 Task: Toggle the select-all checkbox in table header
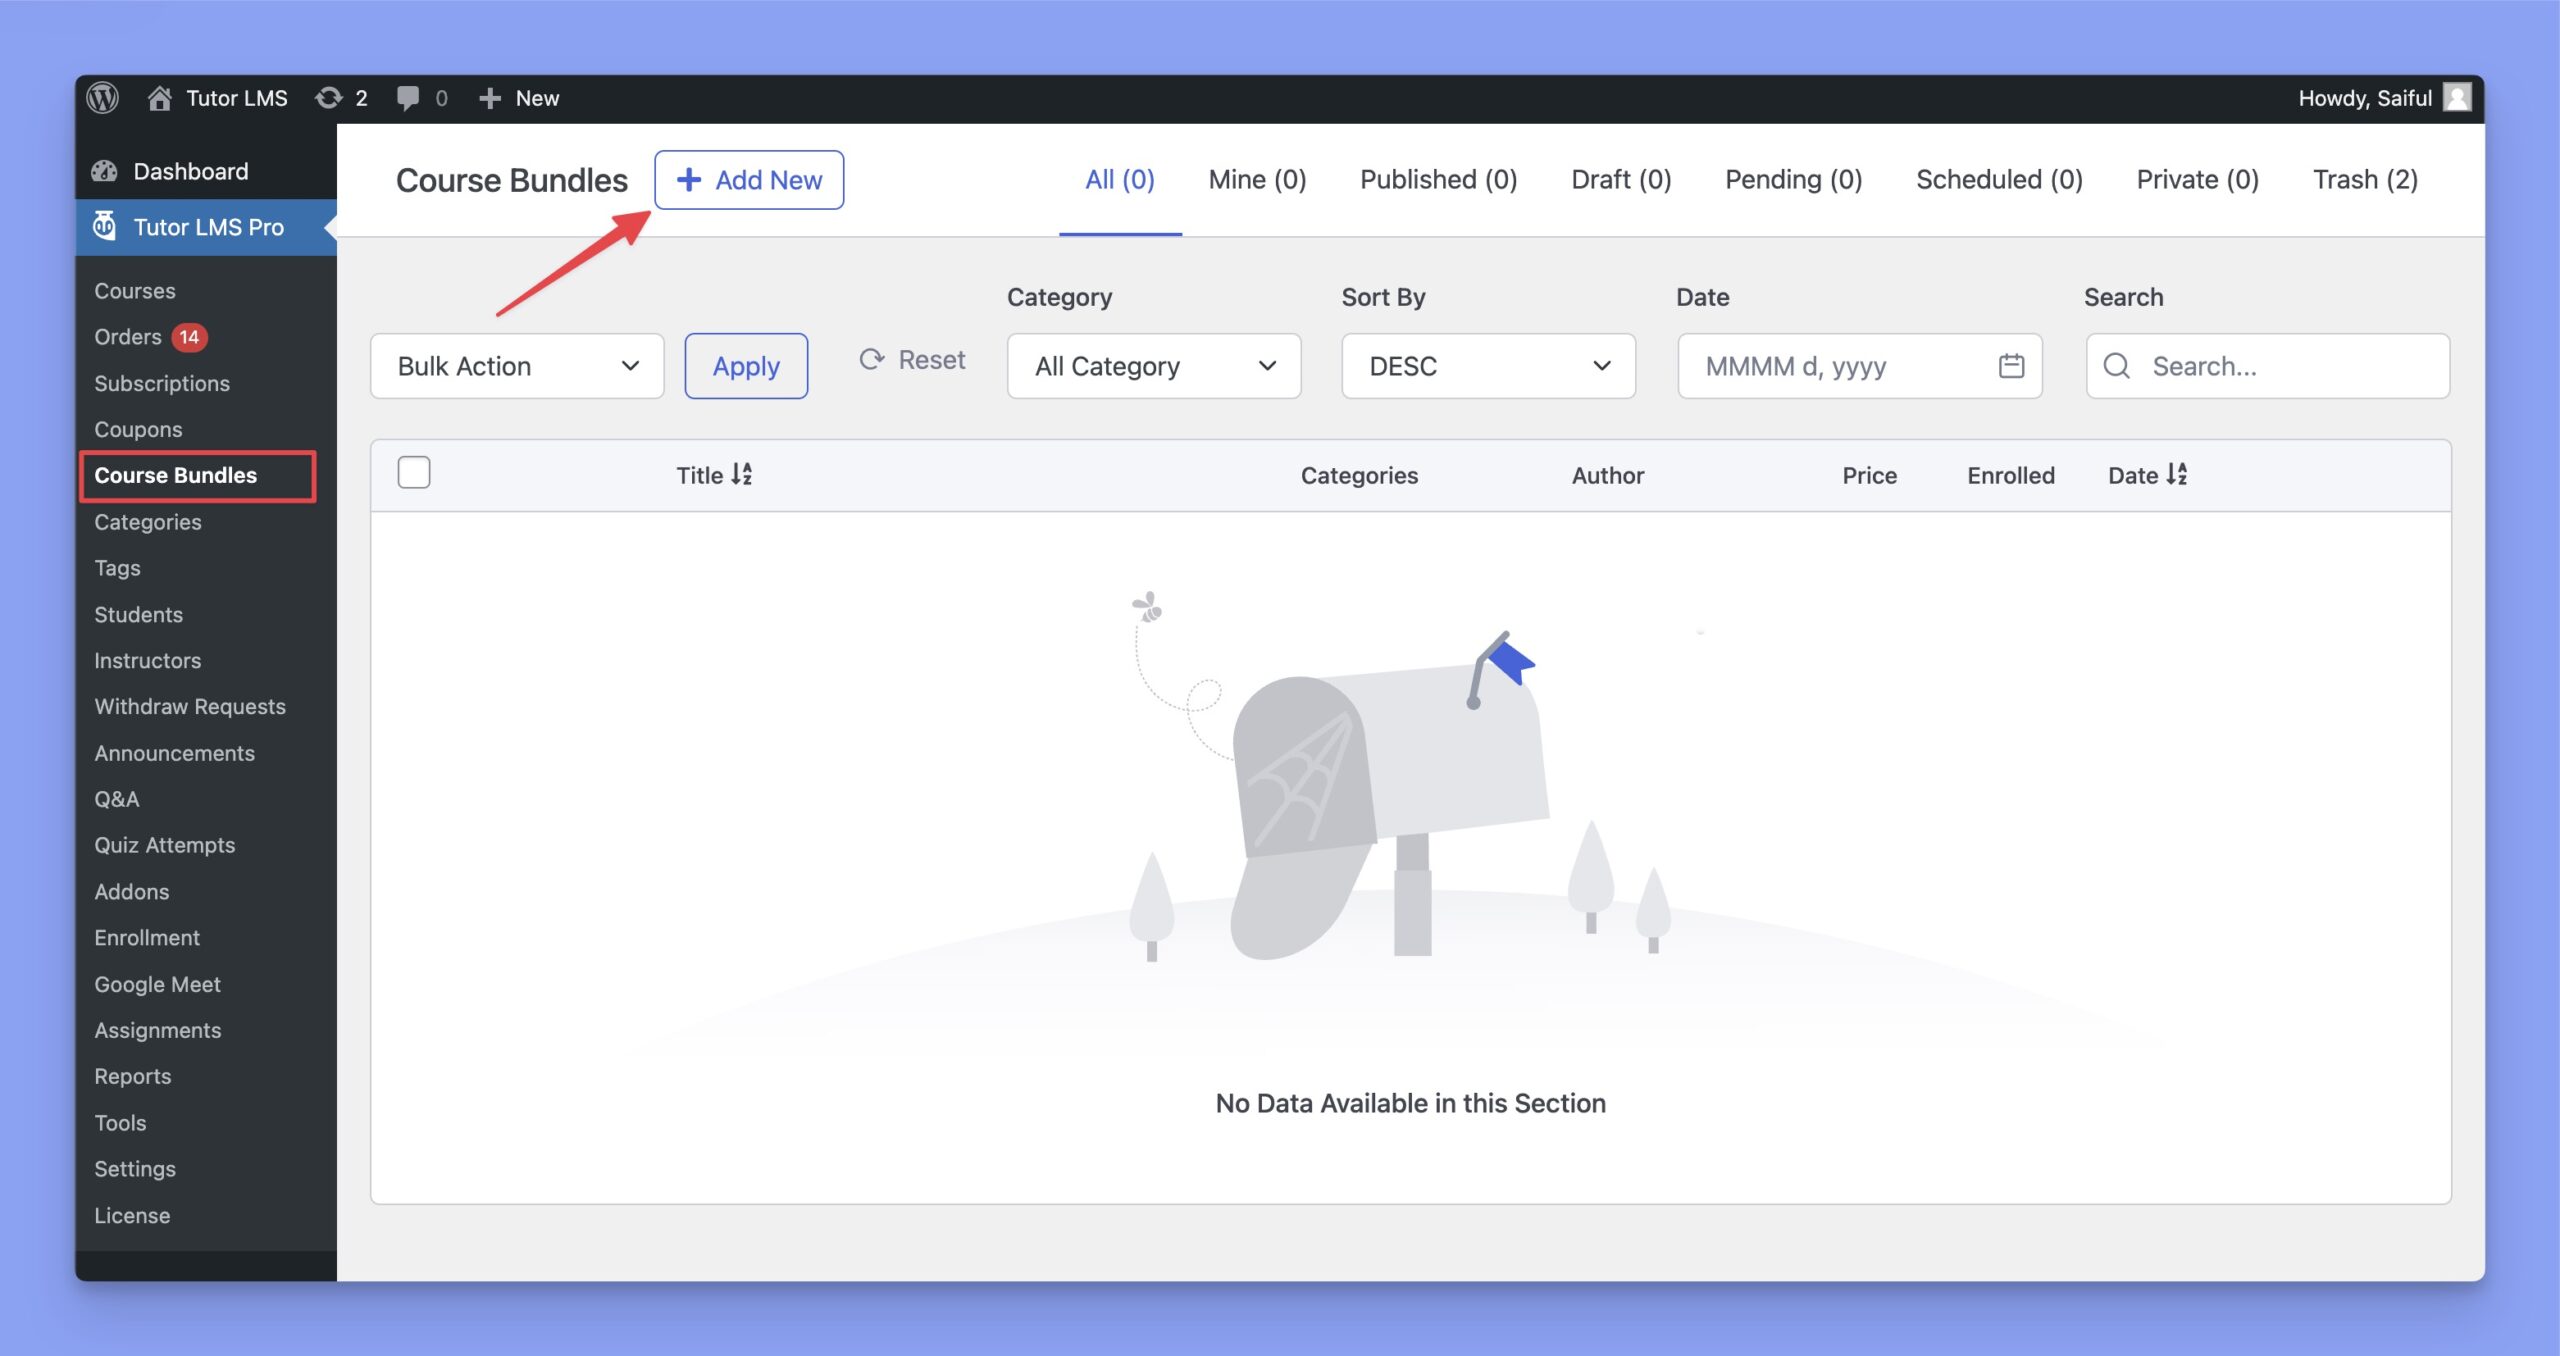[414, 472]
